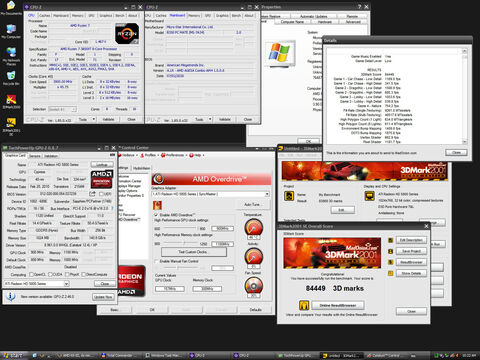The width and height of the screenshot is (480, 360).
Task: Click the Validate button in left CPU-Z
Action: point(108,119)
